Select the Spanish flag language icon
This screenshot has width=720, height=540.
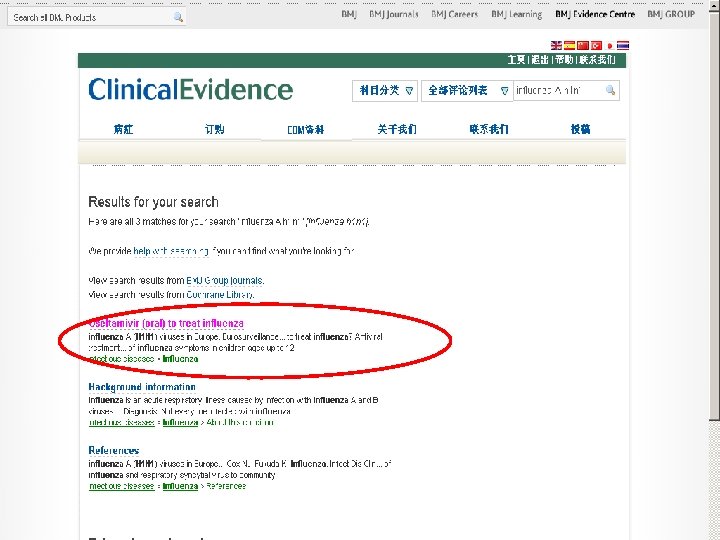point(569,45)
